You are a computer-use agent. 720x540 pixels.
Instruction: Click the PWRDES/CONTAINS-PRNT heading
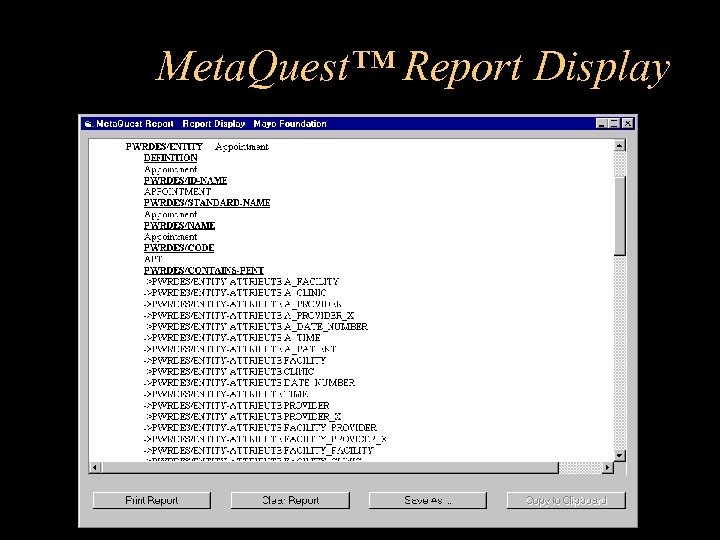[x=203, y=270]
